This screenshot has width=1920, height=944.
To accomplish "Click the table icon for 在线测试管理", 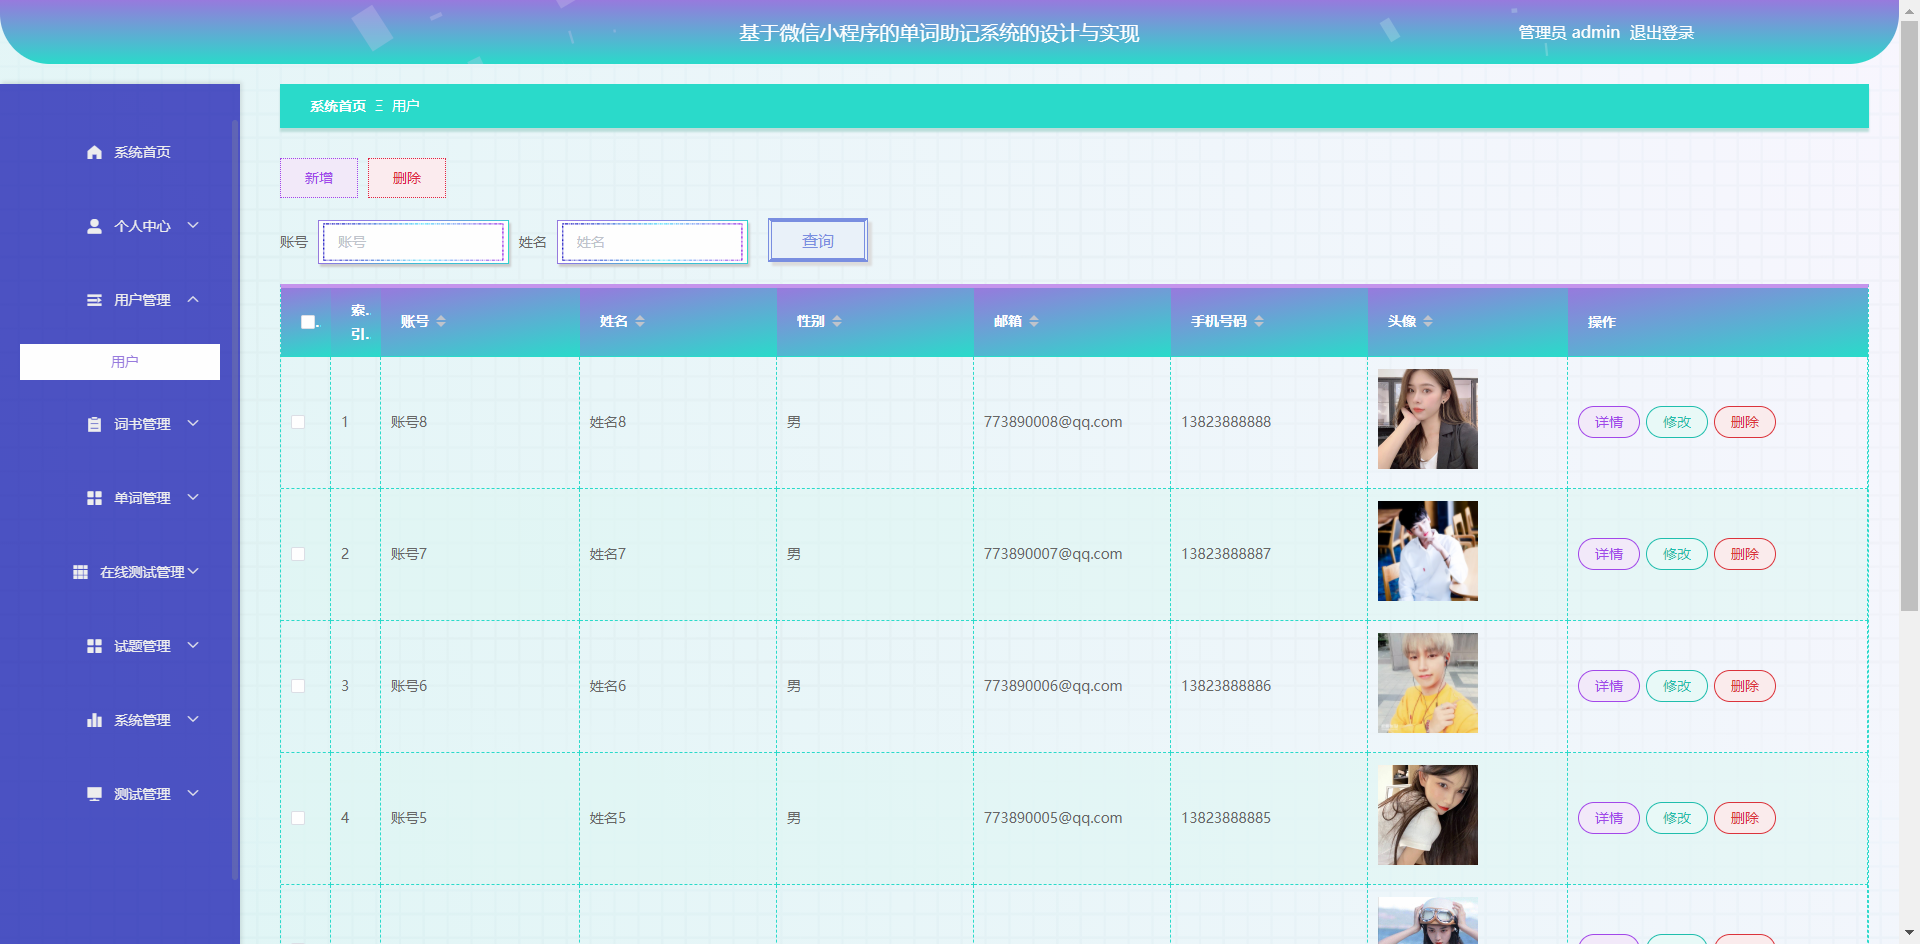I will coord(80,572).
